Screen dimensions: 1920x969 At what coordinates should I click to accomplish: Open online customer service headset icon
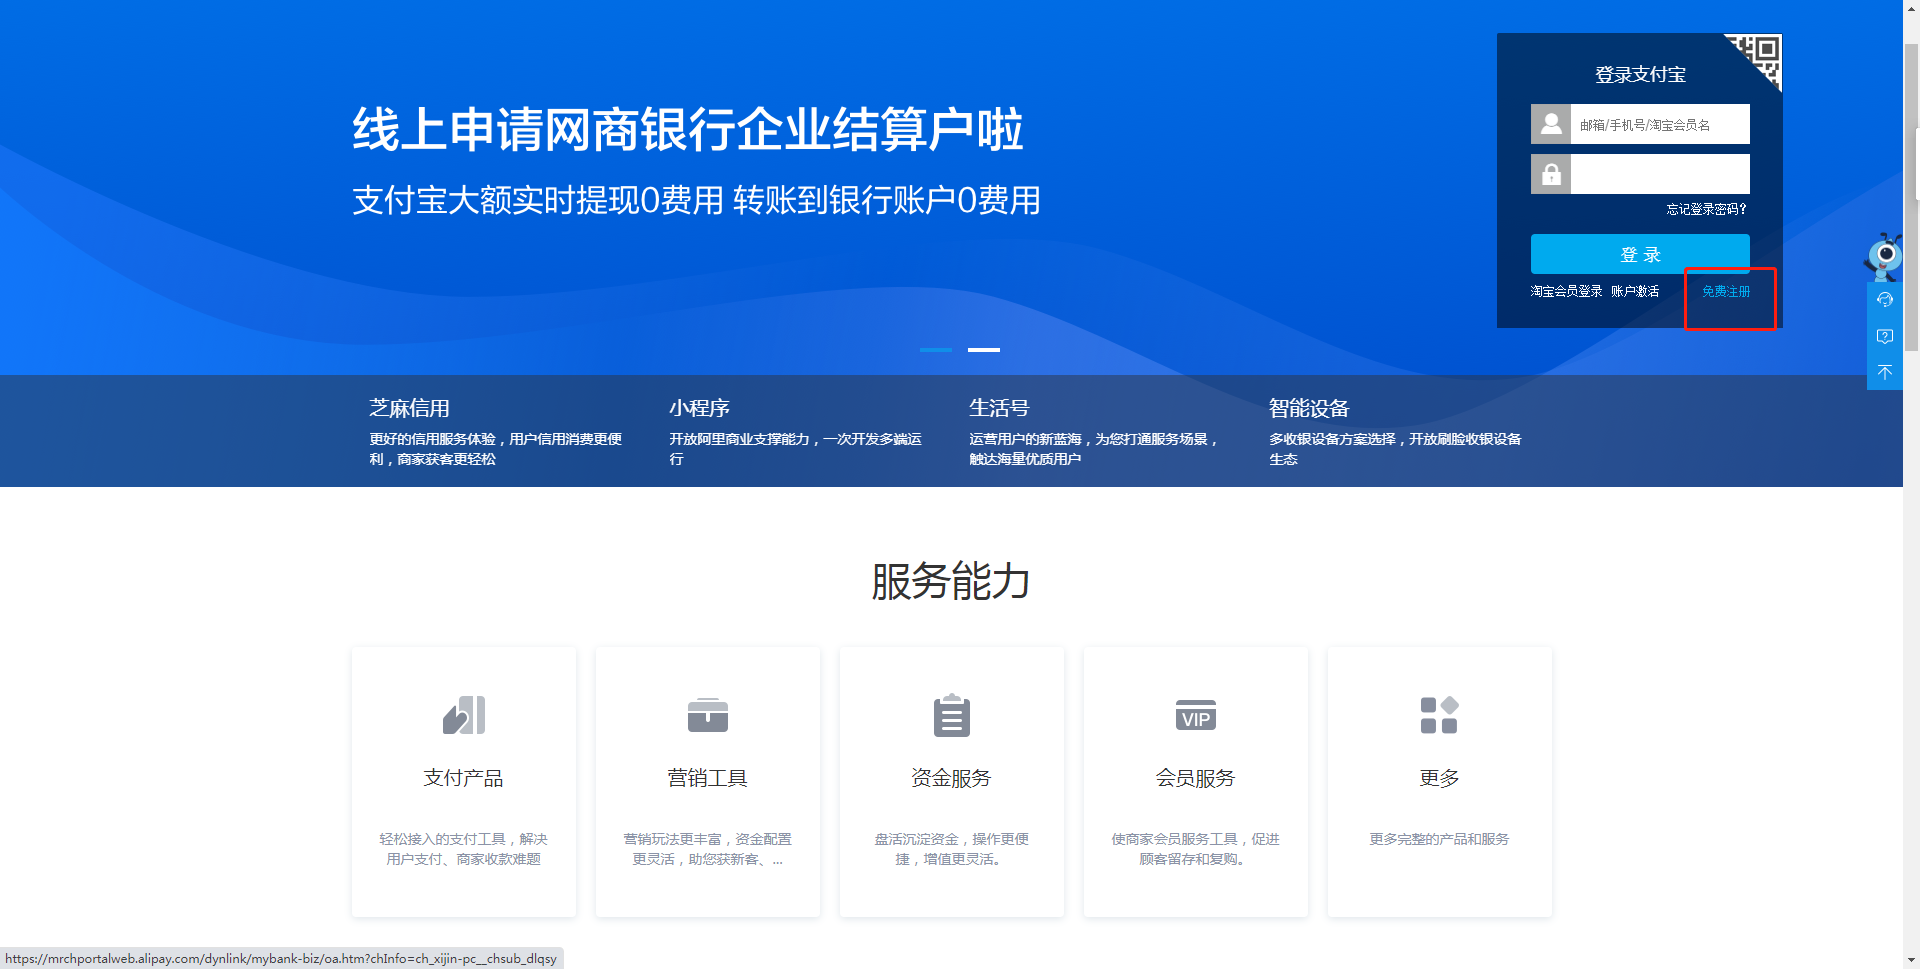[1885, 300]
